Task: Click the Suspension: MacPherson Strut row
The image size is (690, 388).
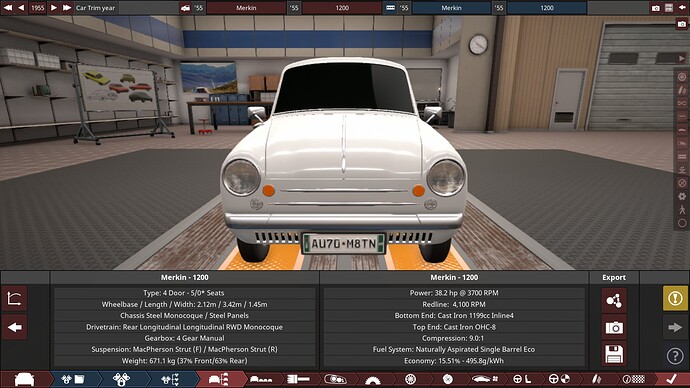Action: 184,349
